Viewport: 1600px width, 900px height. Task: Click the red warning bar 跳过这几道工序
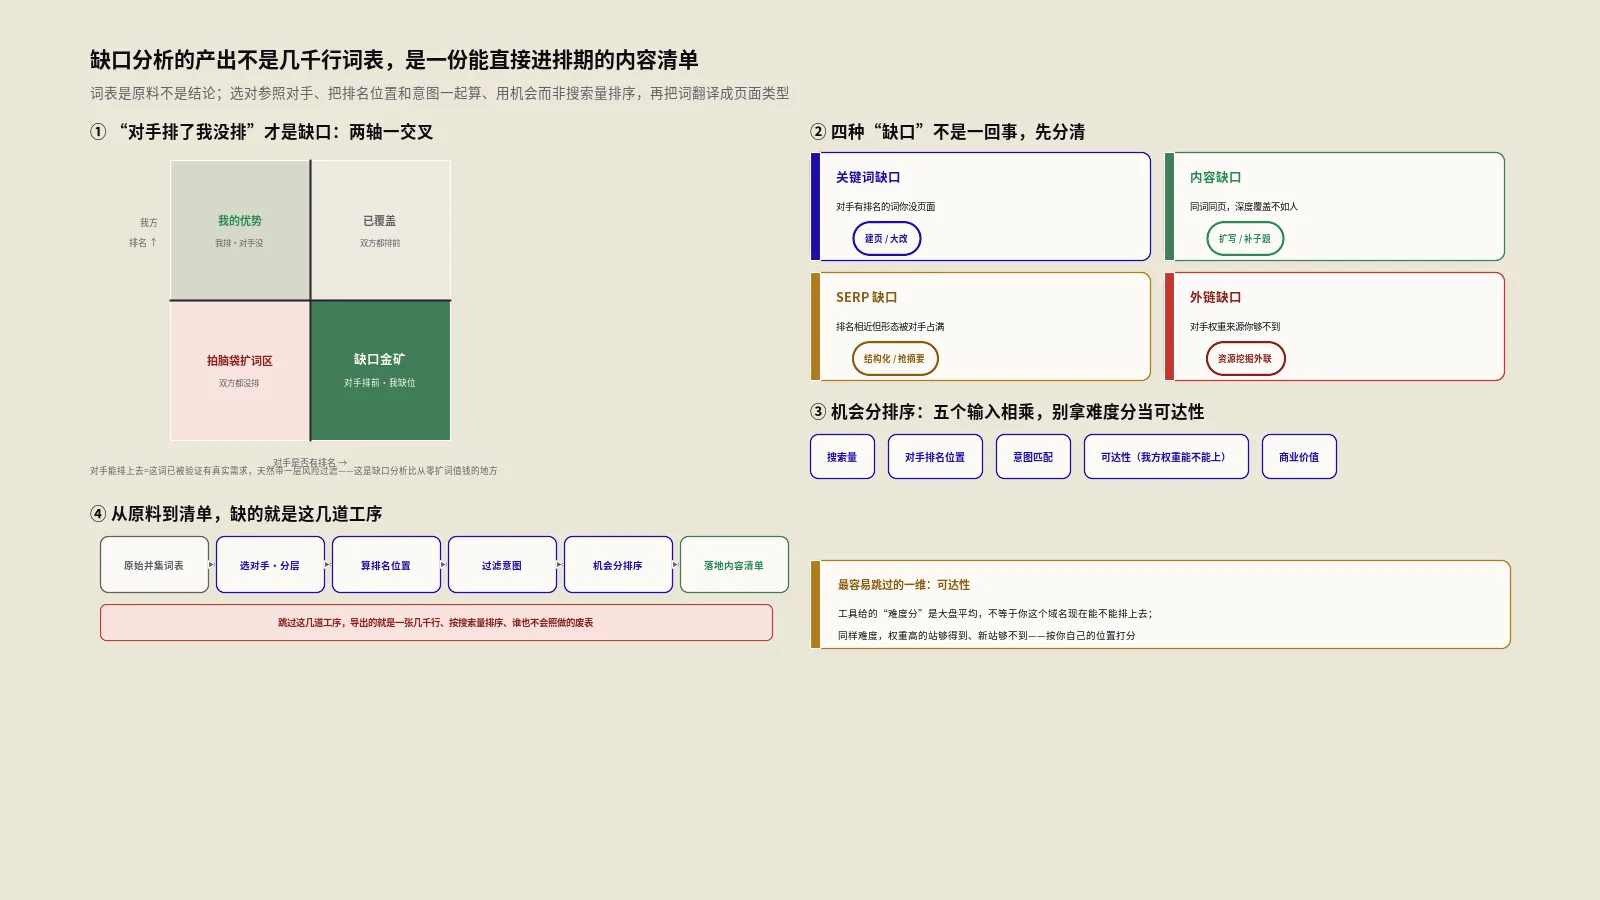coord(436,622)
